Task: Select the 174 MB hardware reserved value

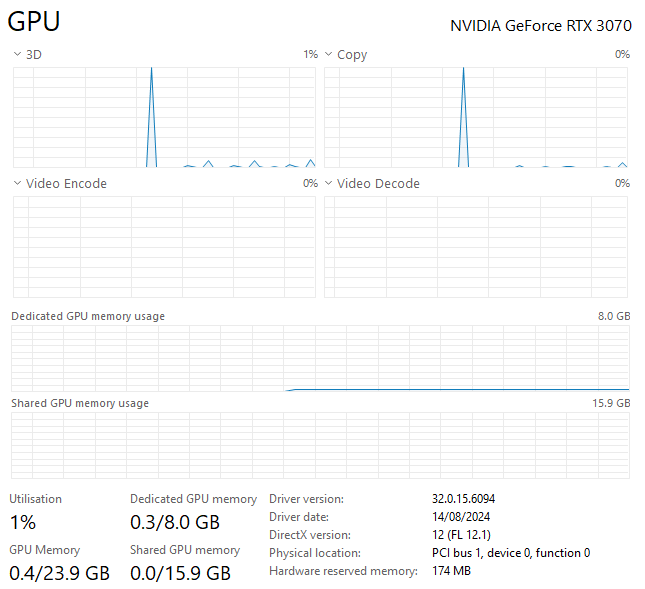Action: click(451, 571)
